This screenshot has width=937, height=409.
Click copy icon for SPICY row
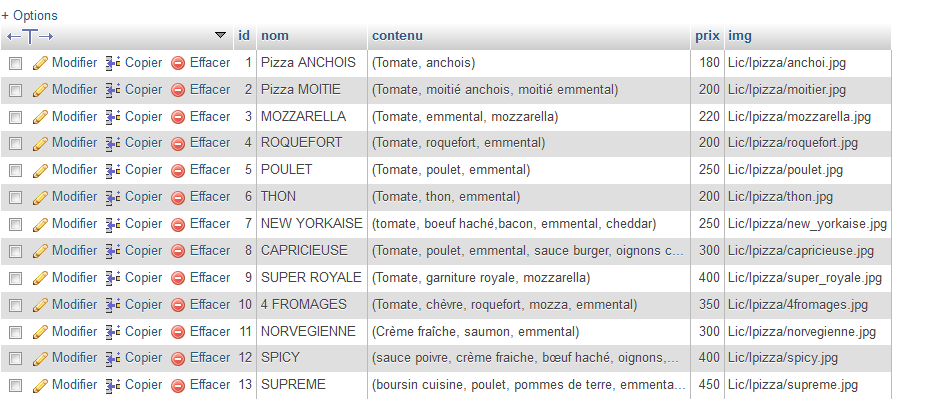pyautogui.click(x=114, y=358)
